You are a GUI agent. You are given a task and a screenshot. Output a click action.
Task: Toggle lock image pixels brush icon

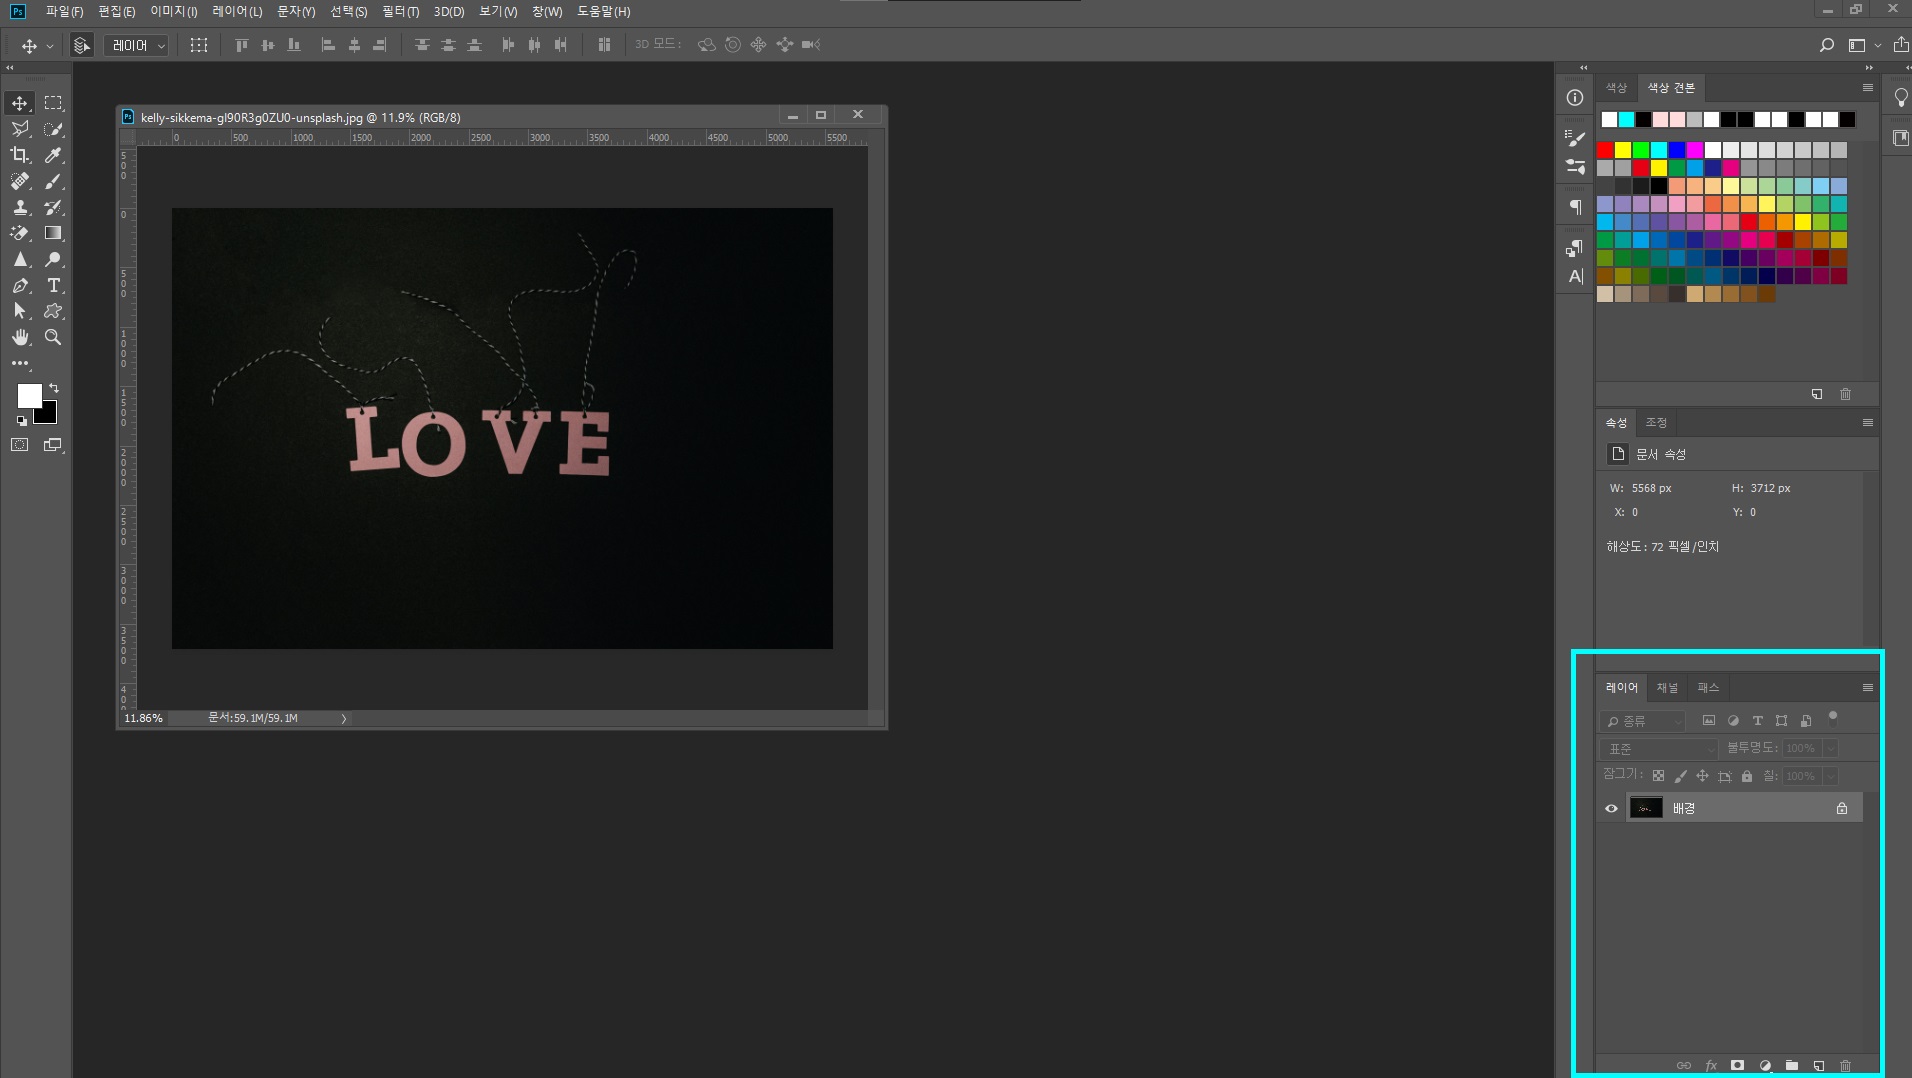1680,776
